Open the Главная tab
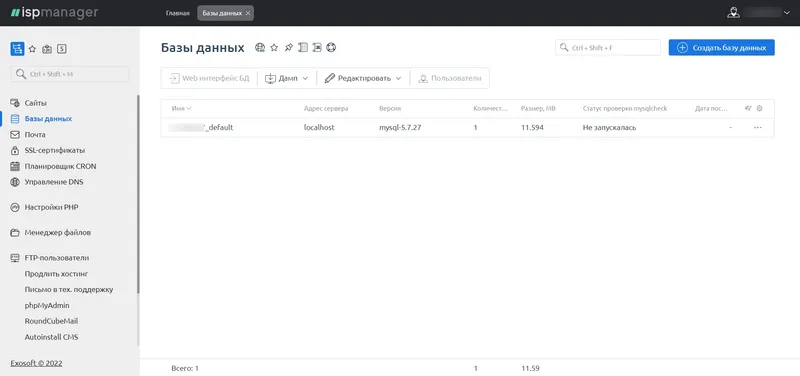 [178, 13]
